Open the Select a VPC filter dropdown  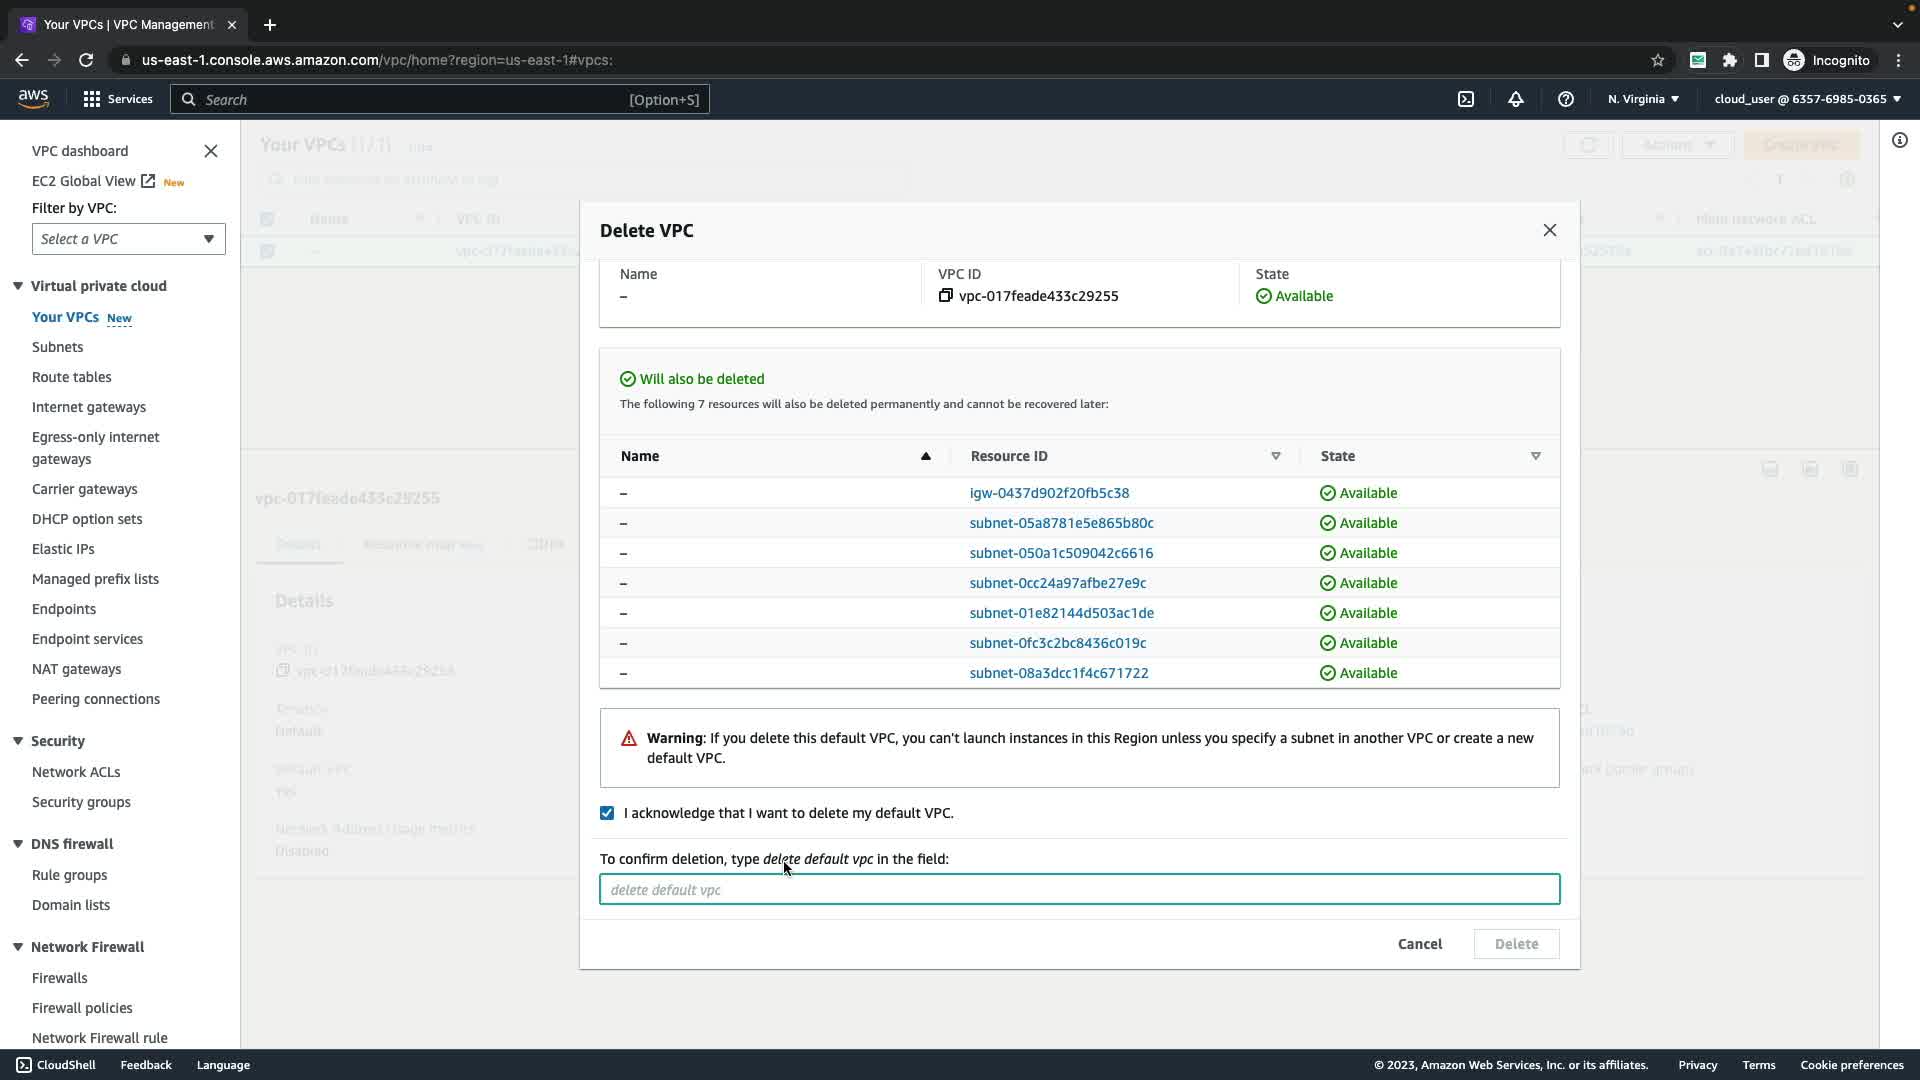coord(128,239)
